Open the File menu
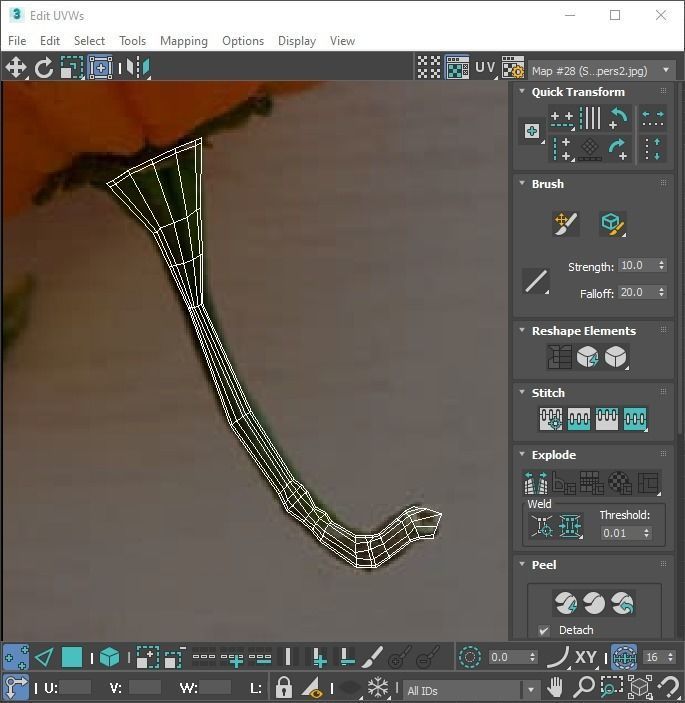Image resolution: width=685 pixels, height=703 pixels. pyautogui.click(x=17, y=41)
